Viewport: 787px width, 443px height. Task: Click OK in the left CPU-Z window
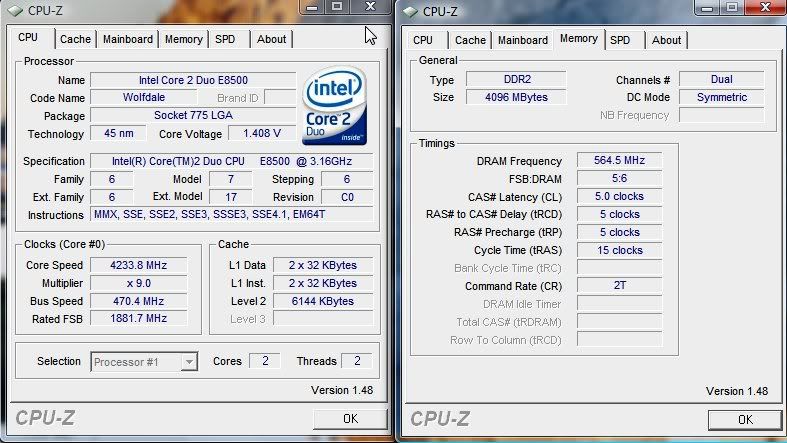pyautogui.click(x=350, y=419)
